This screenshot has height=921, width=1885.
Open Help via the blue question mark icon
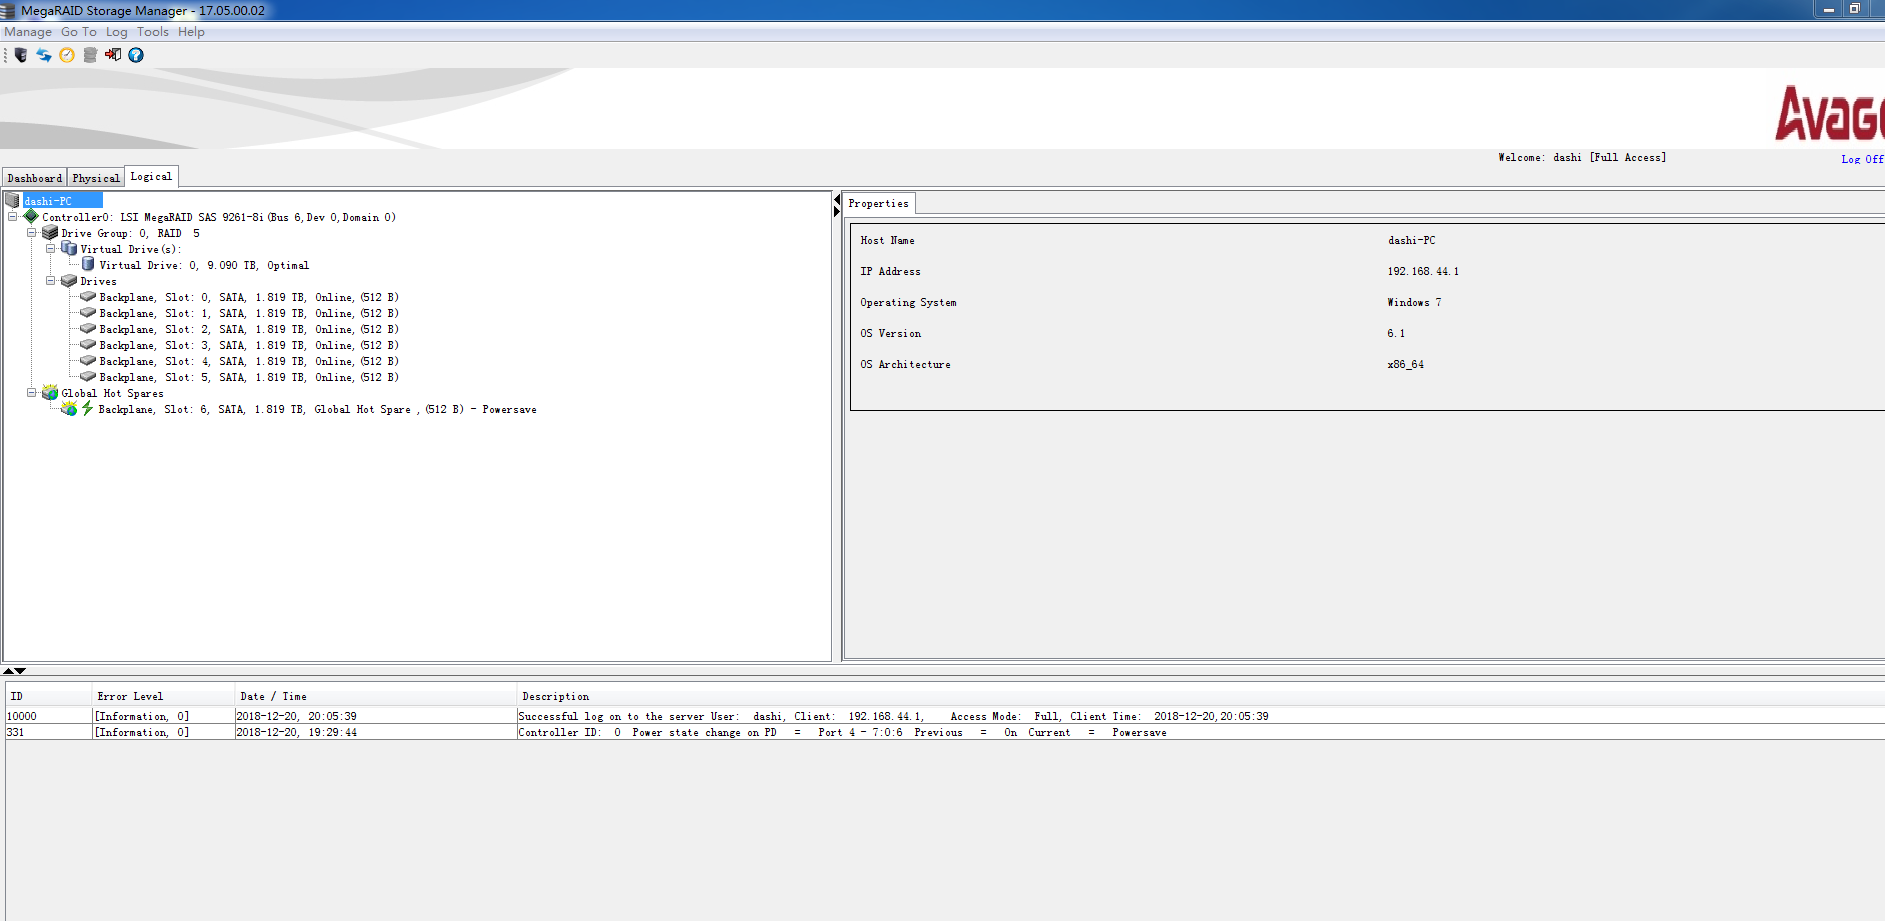[136, 55]
